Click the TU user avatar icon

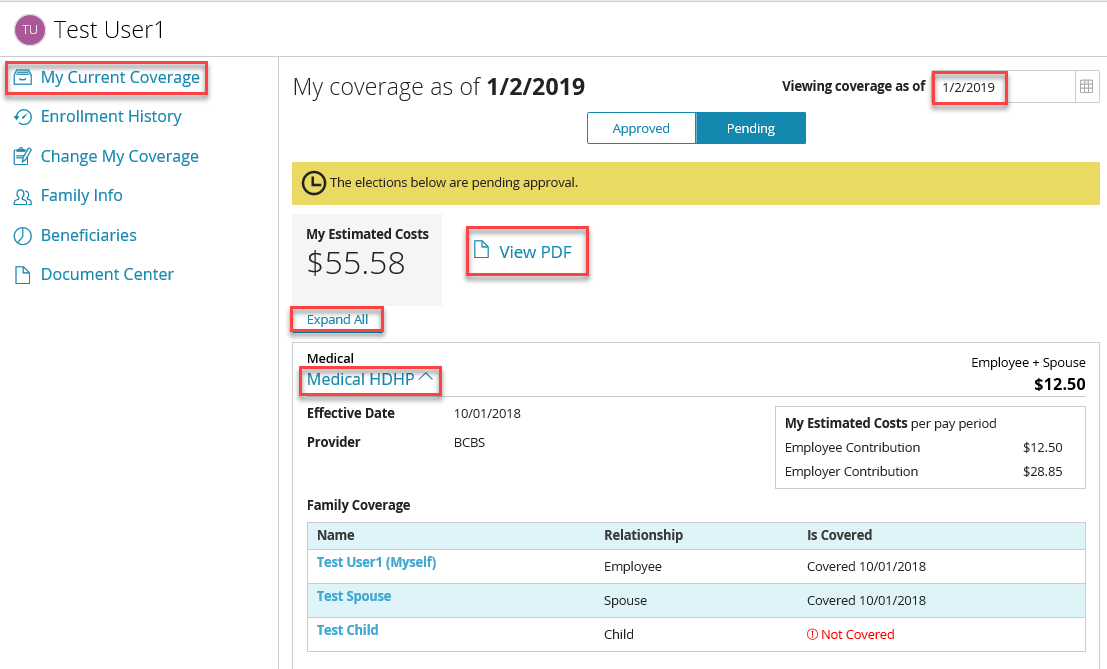(31, 30)
